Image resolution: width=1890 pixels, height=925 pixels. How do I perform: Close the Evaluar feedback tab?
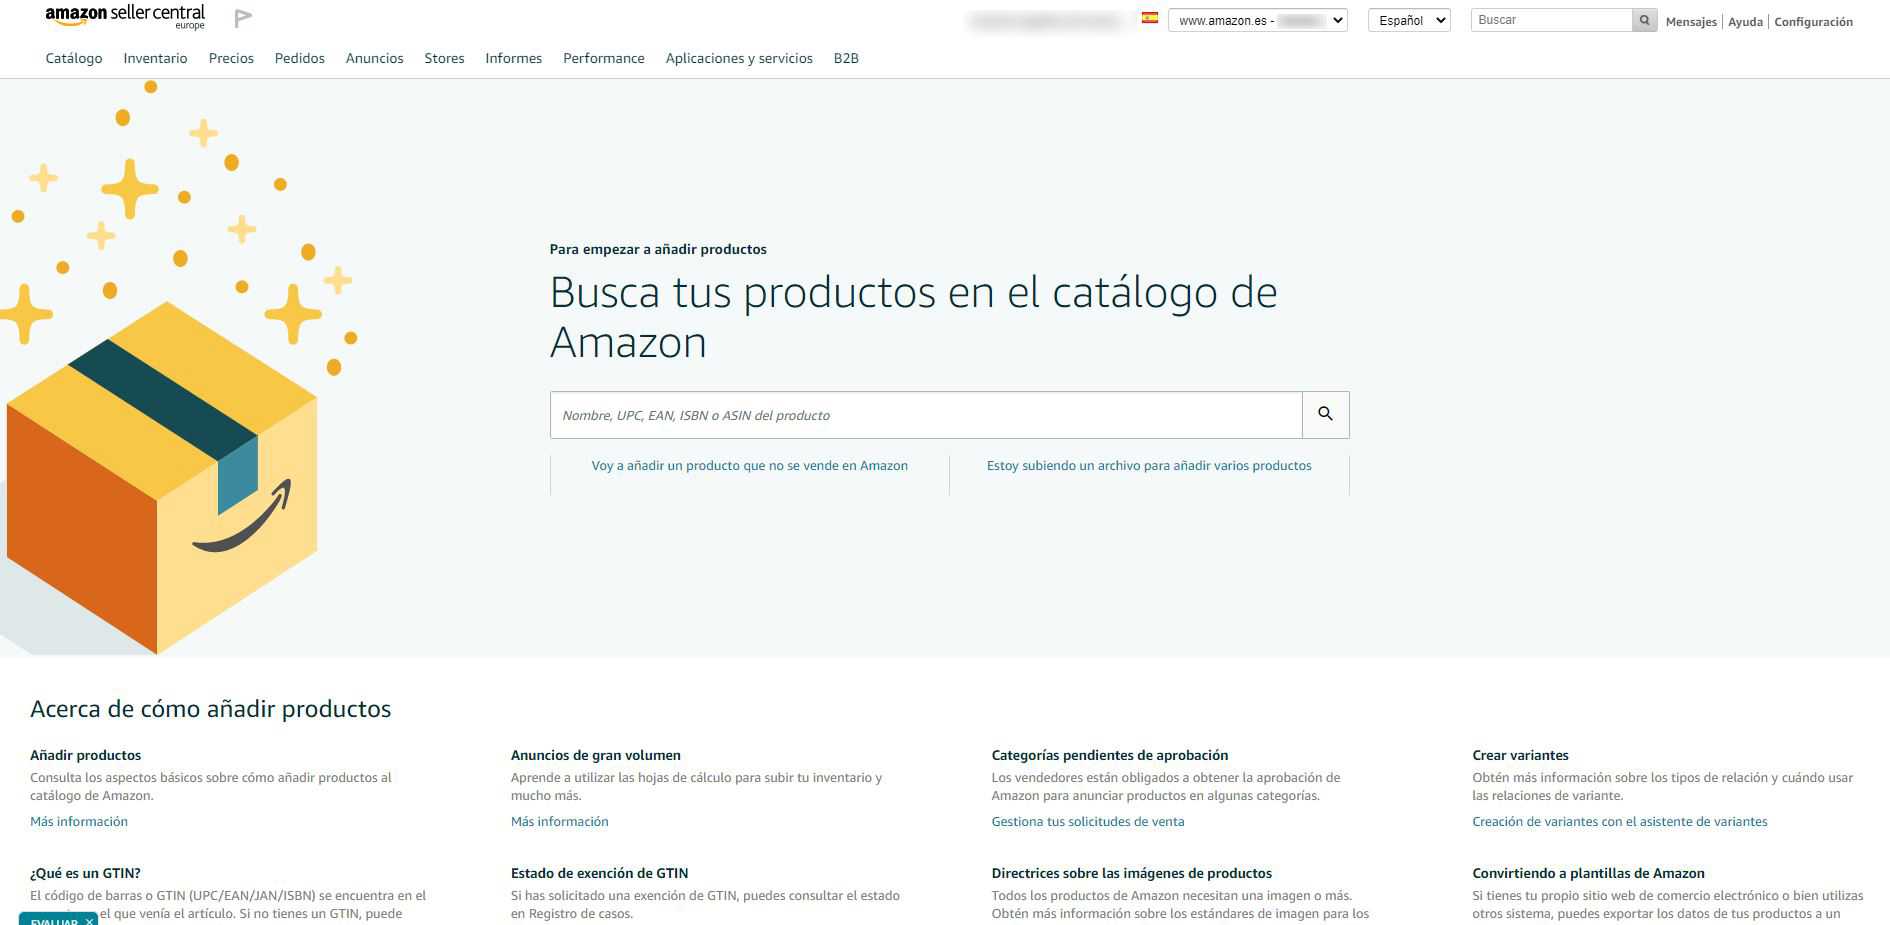coord(89,921)
